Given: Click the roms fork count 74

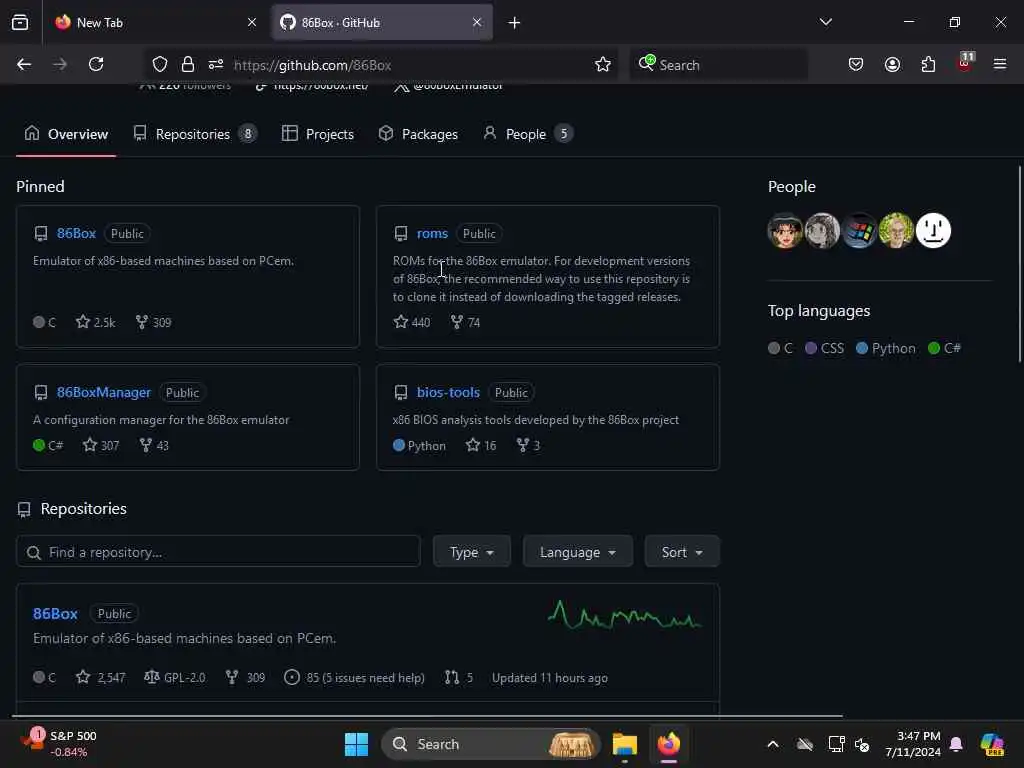Looking at the screenshot, I should (x=466, y=322).
